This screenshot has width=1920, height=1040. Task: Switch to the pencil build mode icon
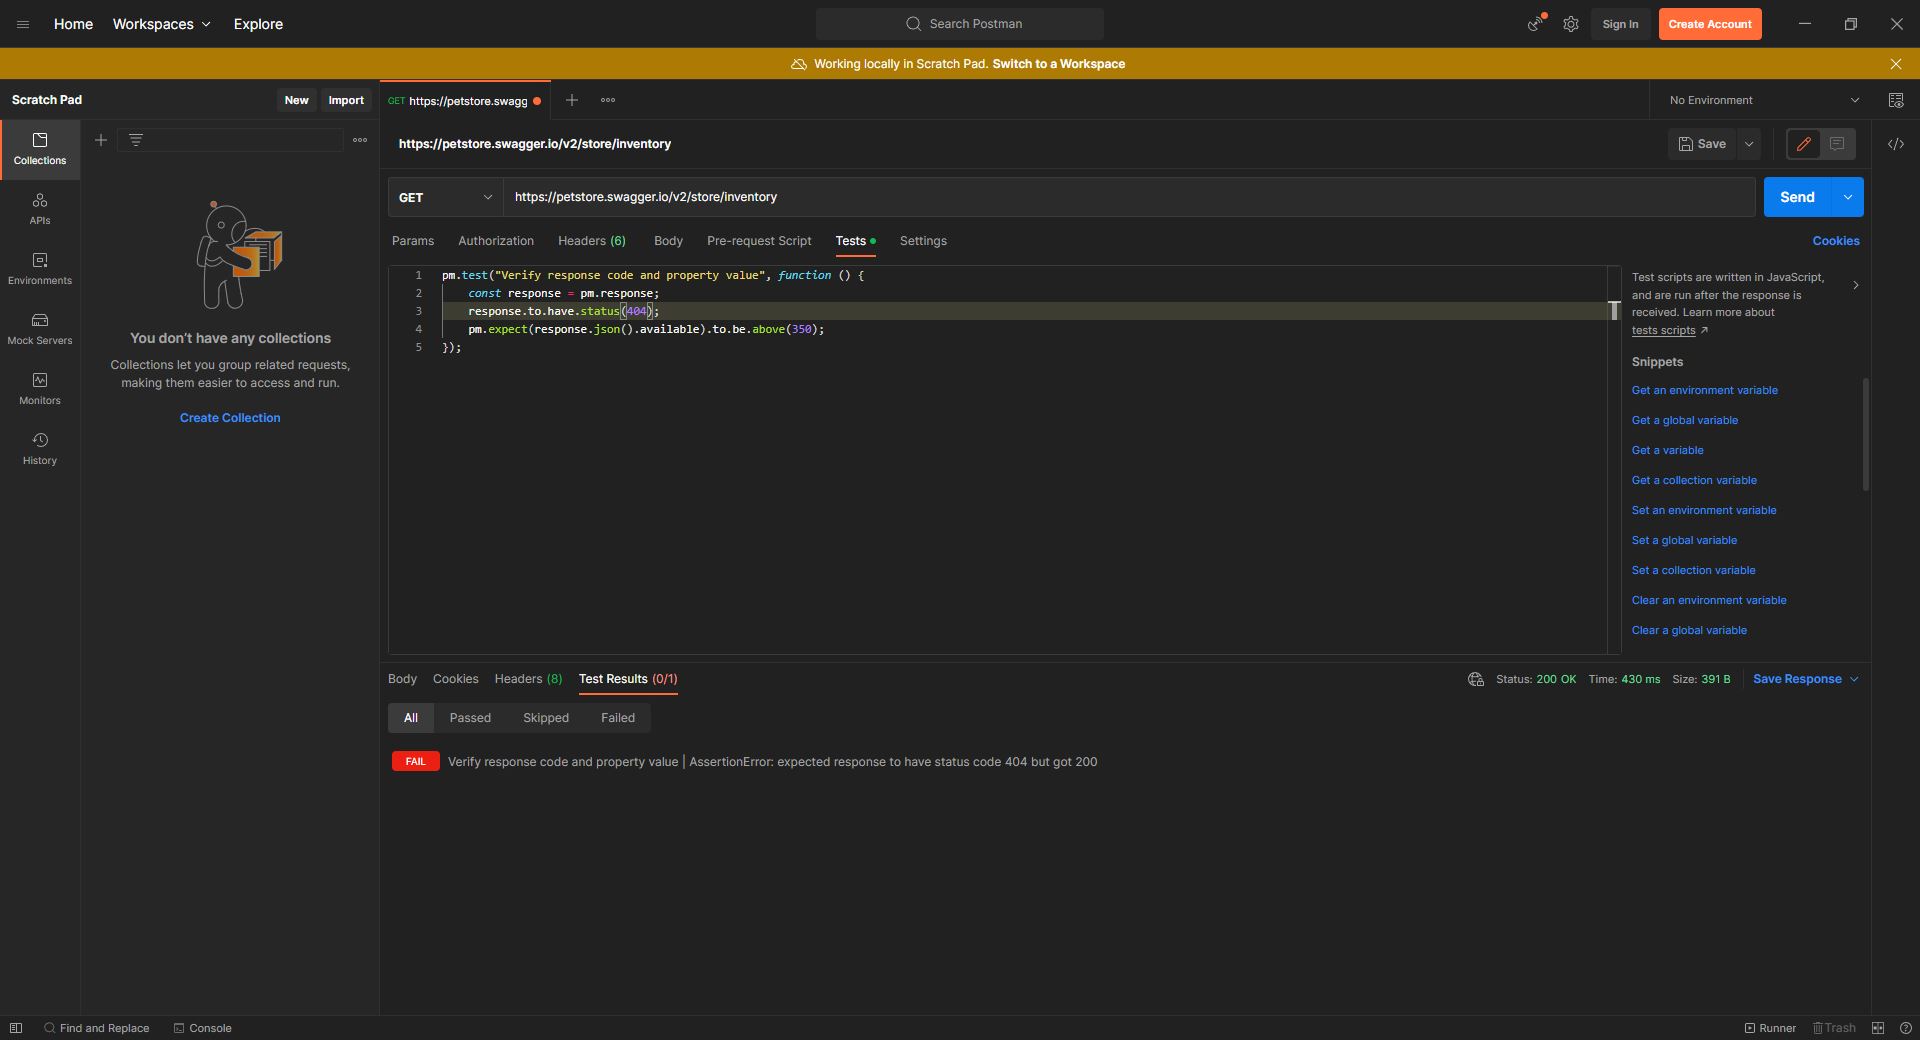[1804, 144]
